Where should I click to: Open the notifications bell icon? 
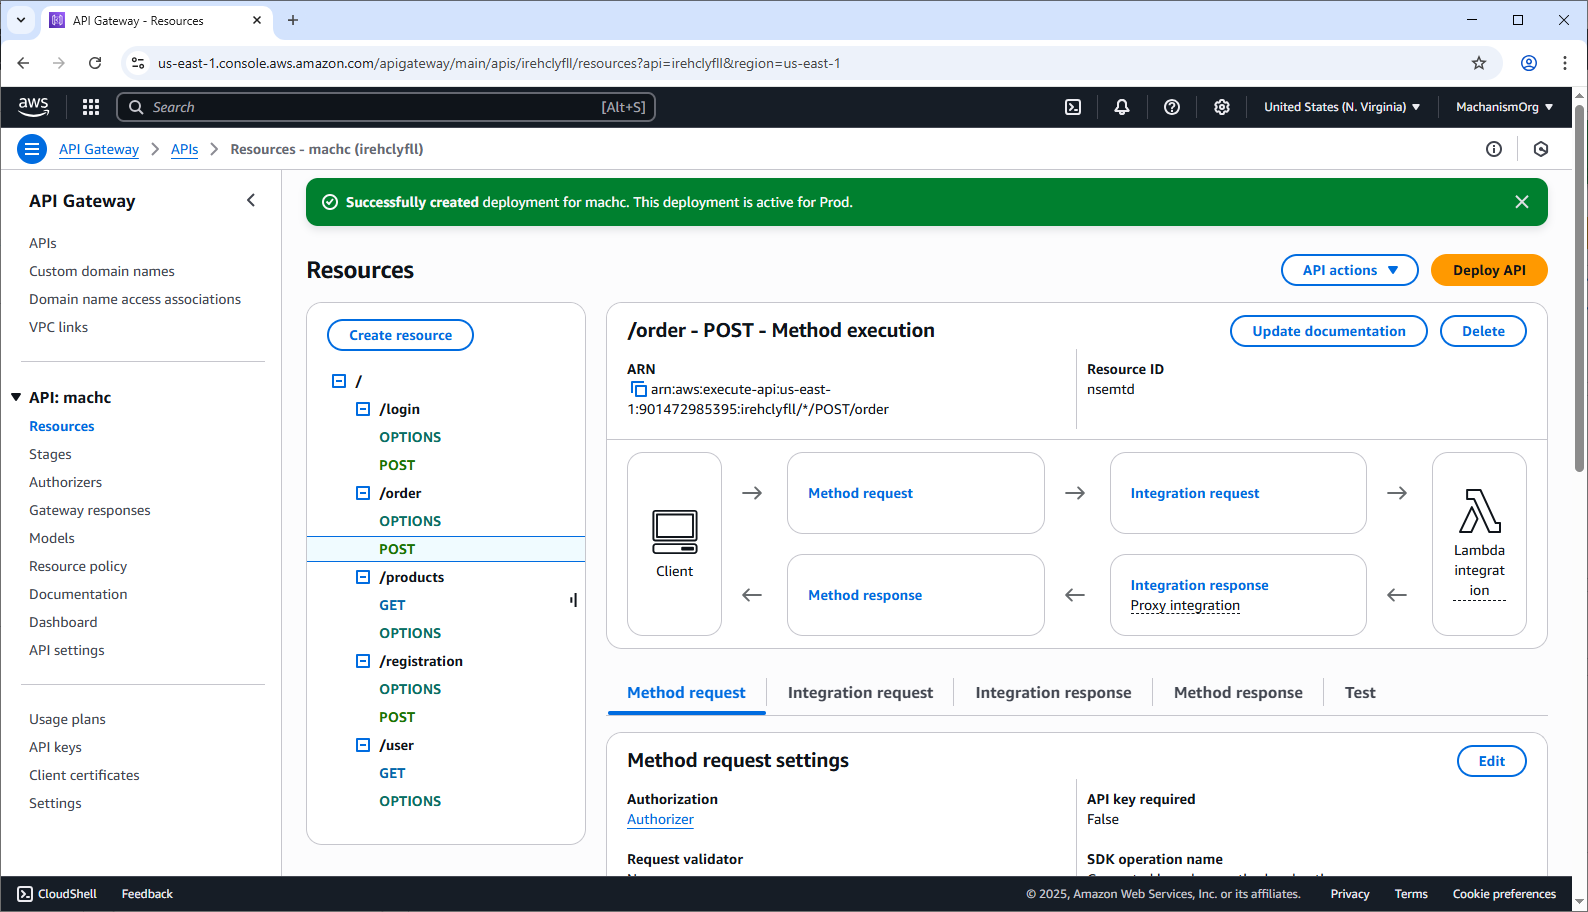[1122, 107]
